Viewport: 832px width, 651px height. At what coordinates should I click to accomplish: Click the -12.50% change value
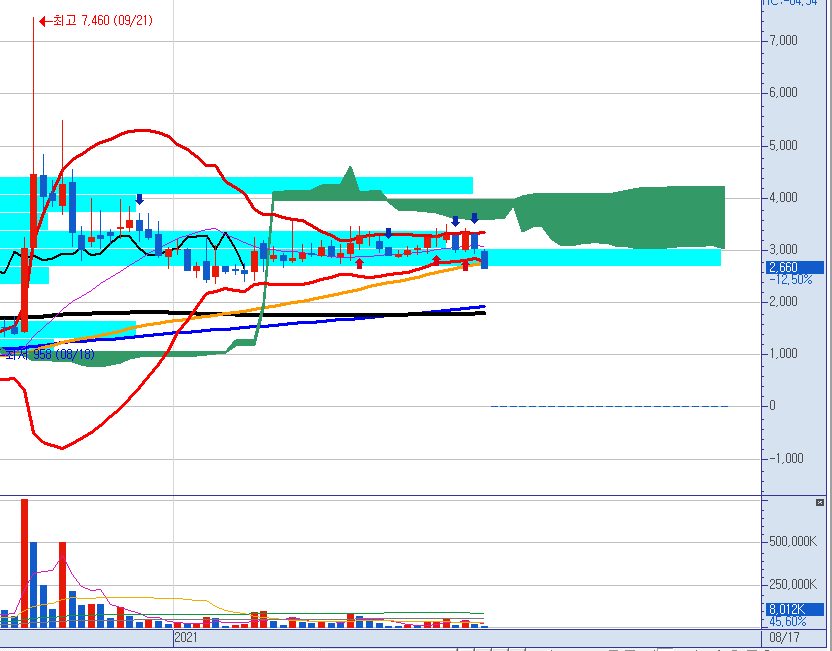[791, 280]
